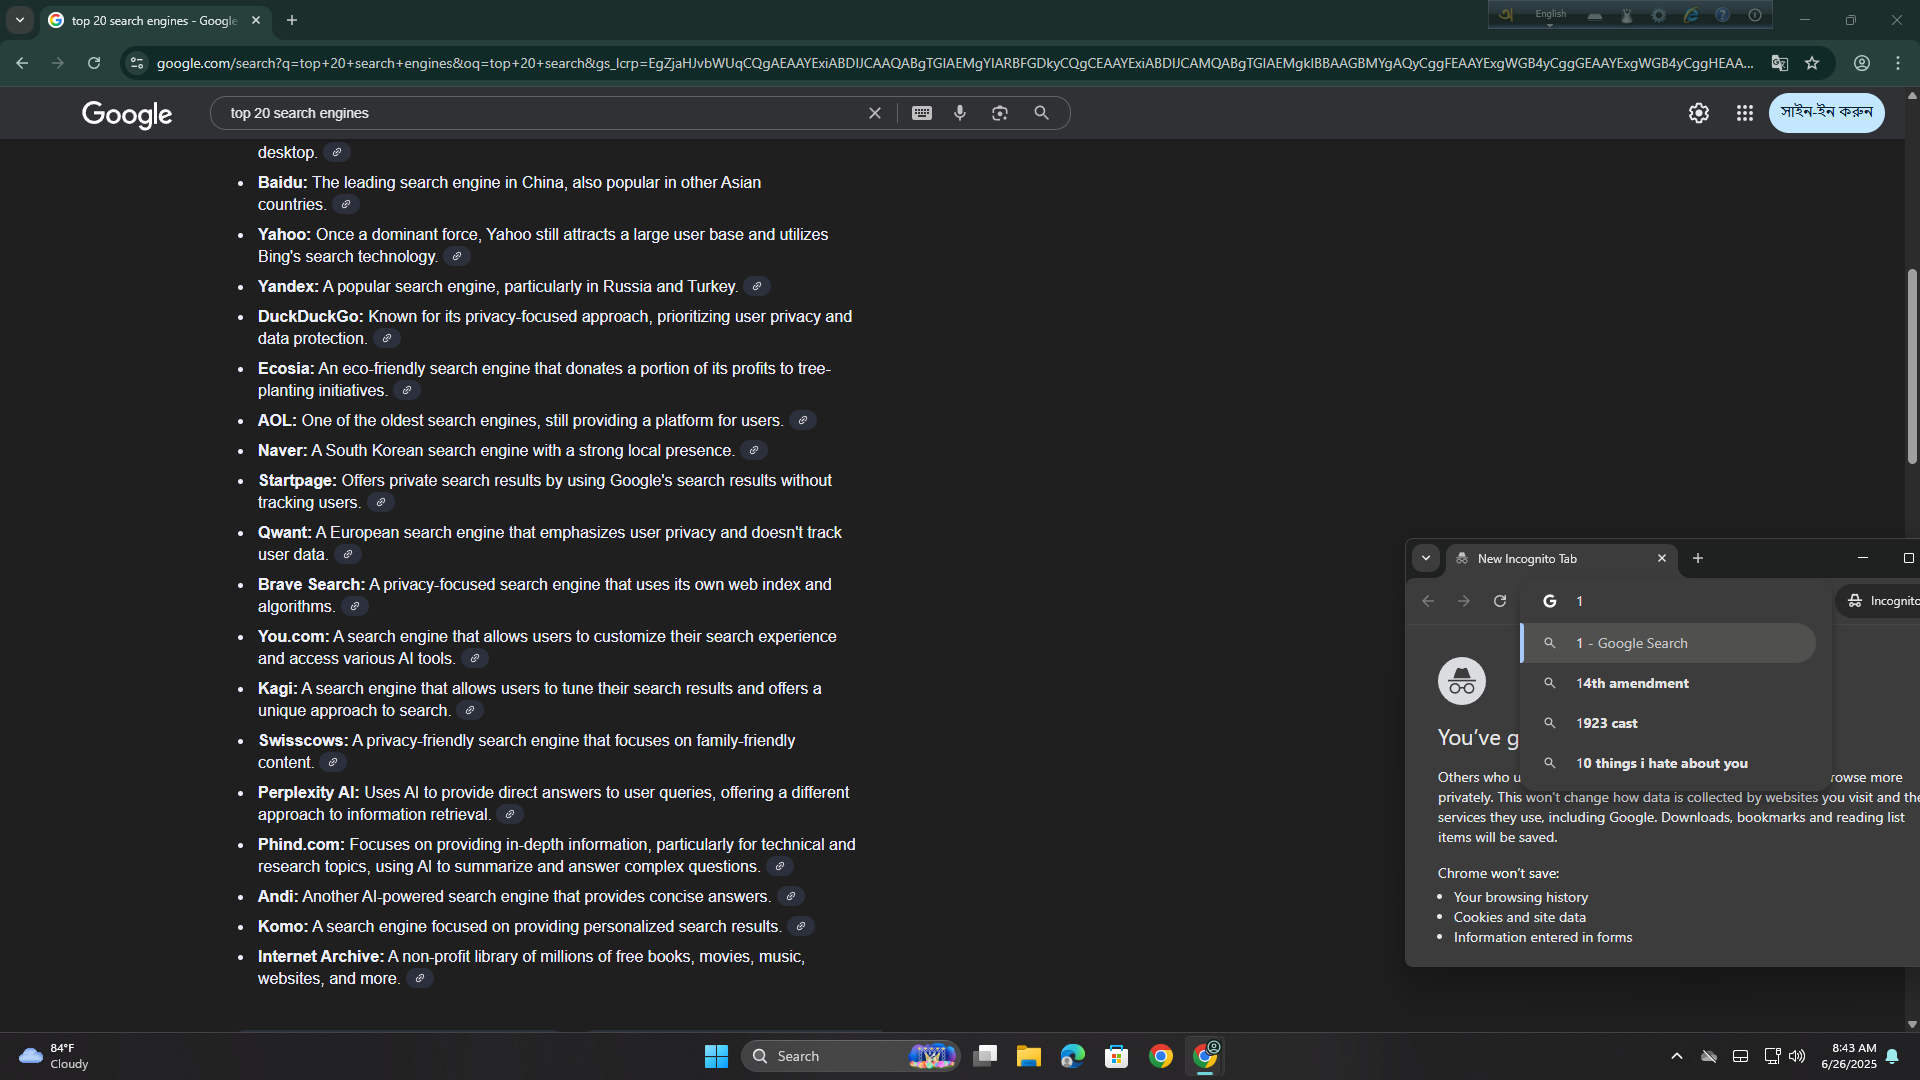Click the 'Swisscows:' entry text
This screenshot has height=1080, width=1920.
pyautogui.click(x=303, y=740)
